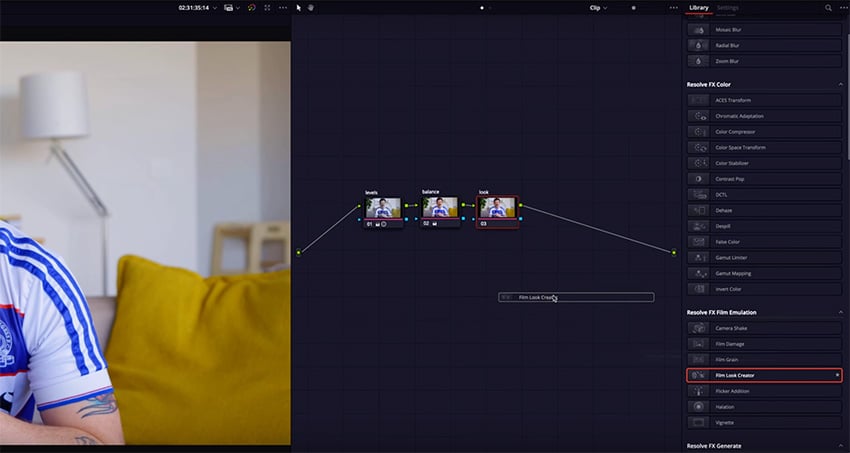Select the levels node 01
The image size is (850, 453).
point(383,212)
